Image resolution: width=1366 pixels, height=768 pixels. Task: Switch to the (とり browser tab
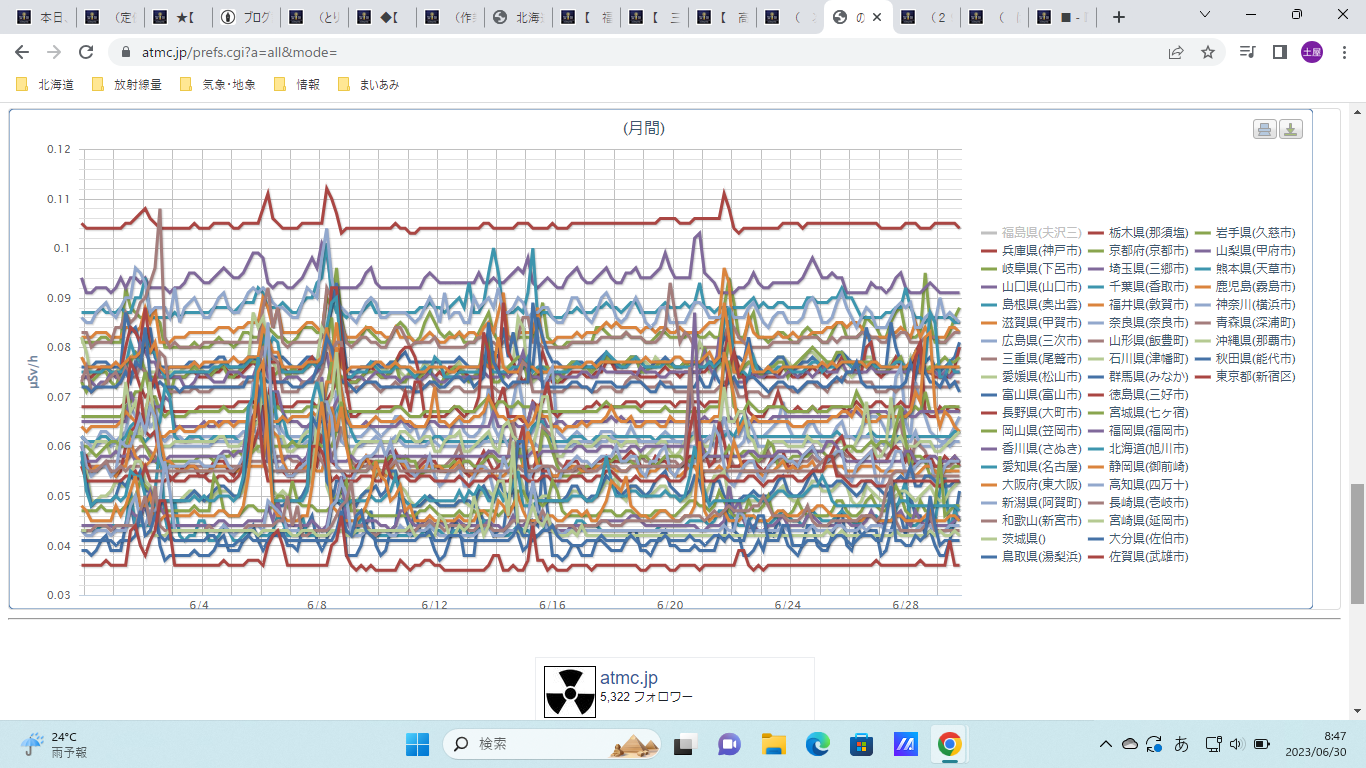[313, 17]
